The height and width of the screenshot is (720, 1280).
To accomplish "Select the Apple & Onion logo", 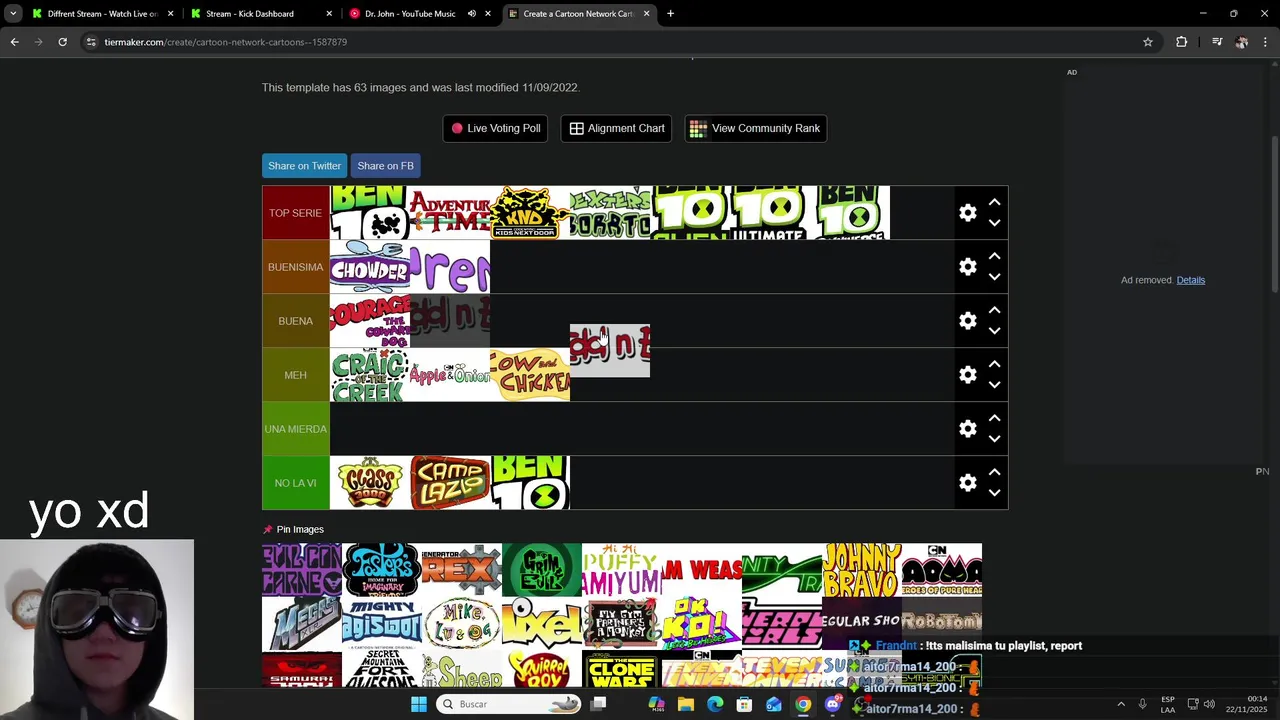I will [x=450, y=375].
